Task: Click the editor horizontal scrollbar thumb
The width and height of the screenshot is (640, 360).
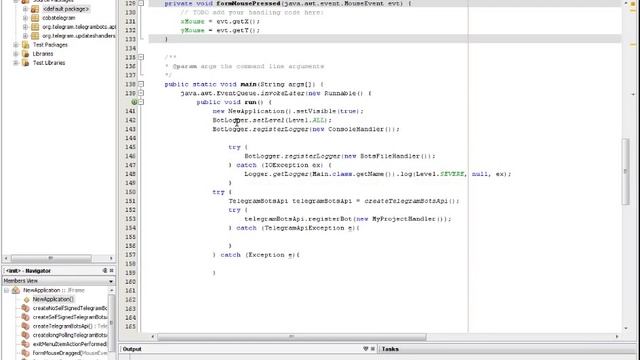Action: pyautogui.click(x=292, y=337)
